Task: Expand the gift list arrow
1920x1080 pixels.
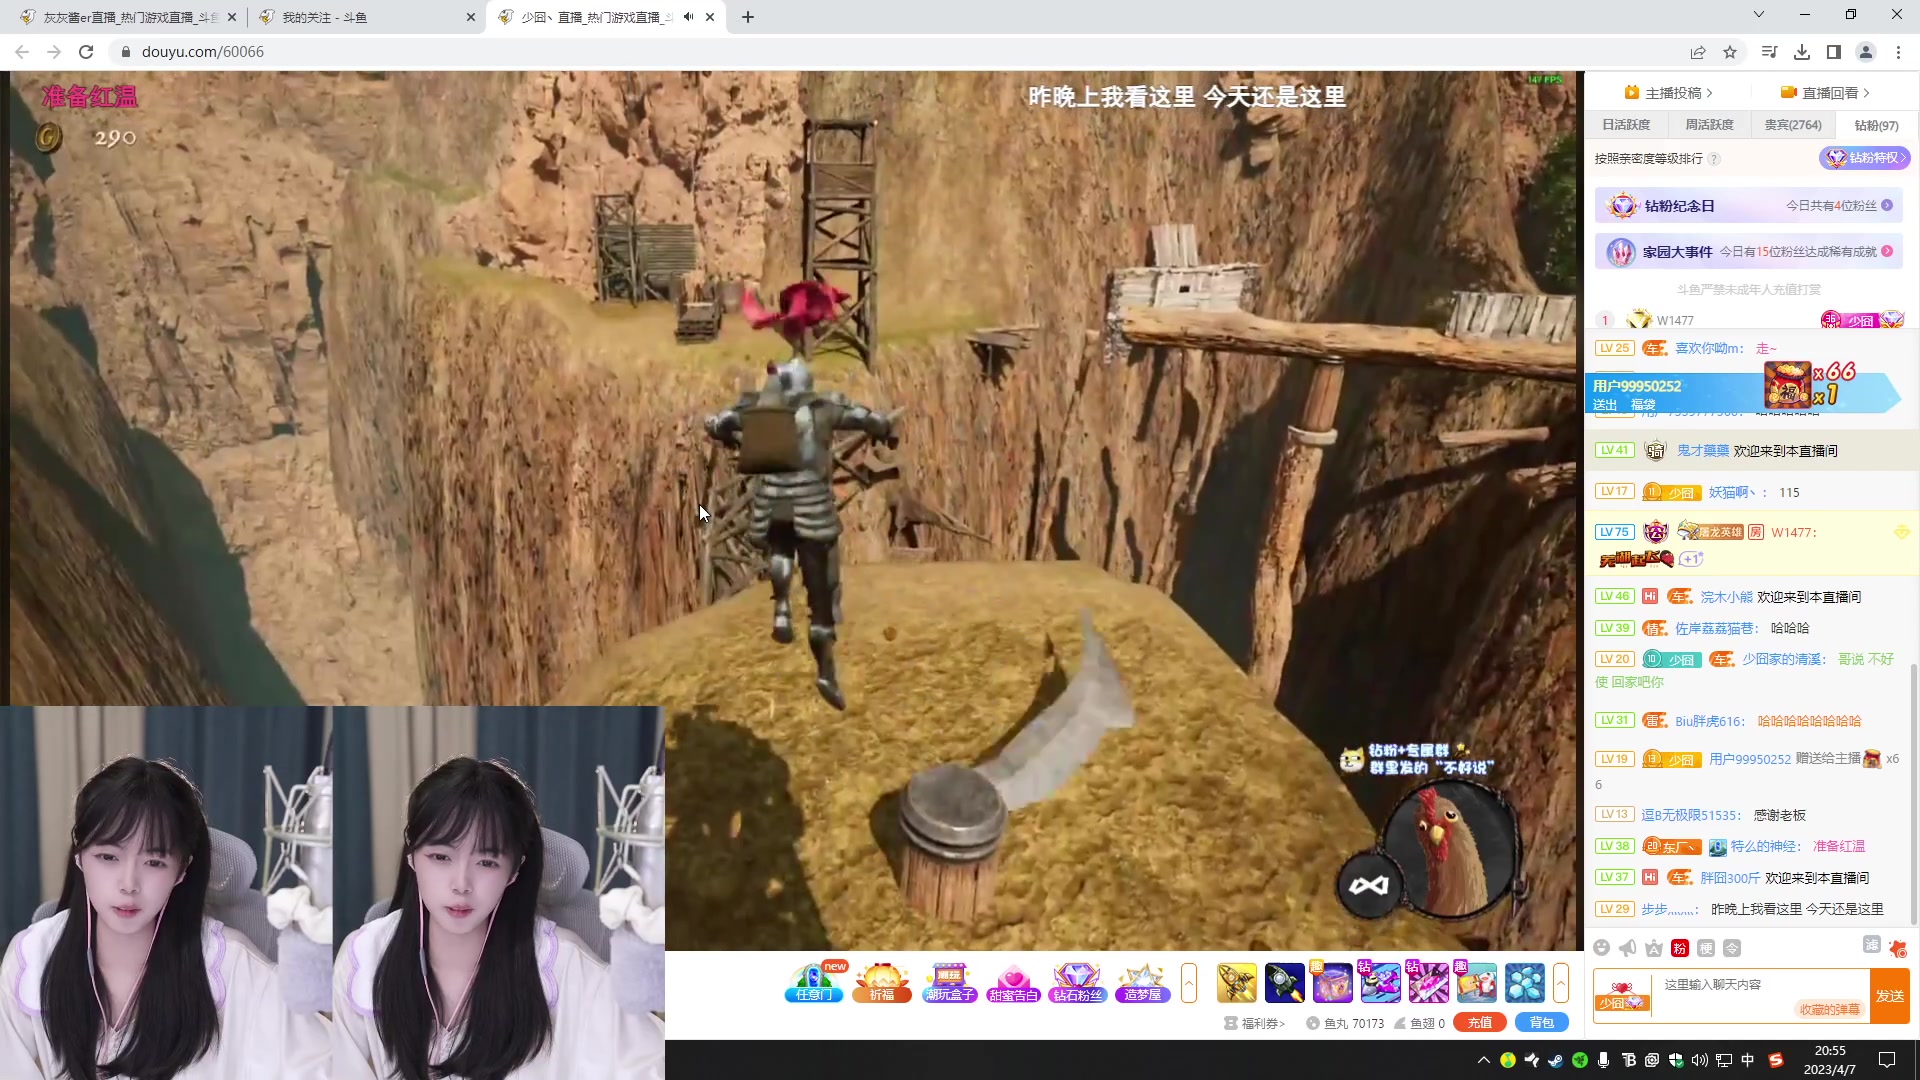Action: [1561, 983]
